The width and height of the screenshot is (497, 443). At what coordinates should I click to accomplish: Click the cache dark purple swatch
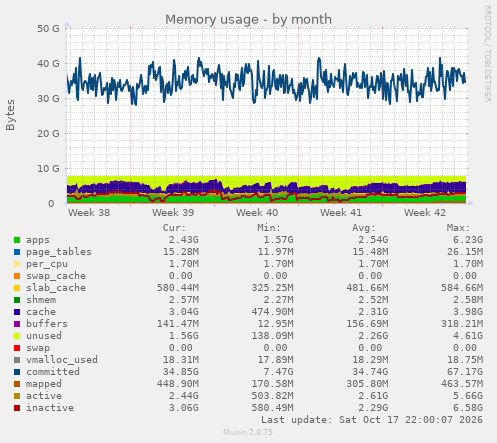[x=17, y=312]
